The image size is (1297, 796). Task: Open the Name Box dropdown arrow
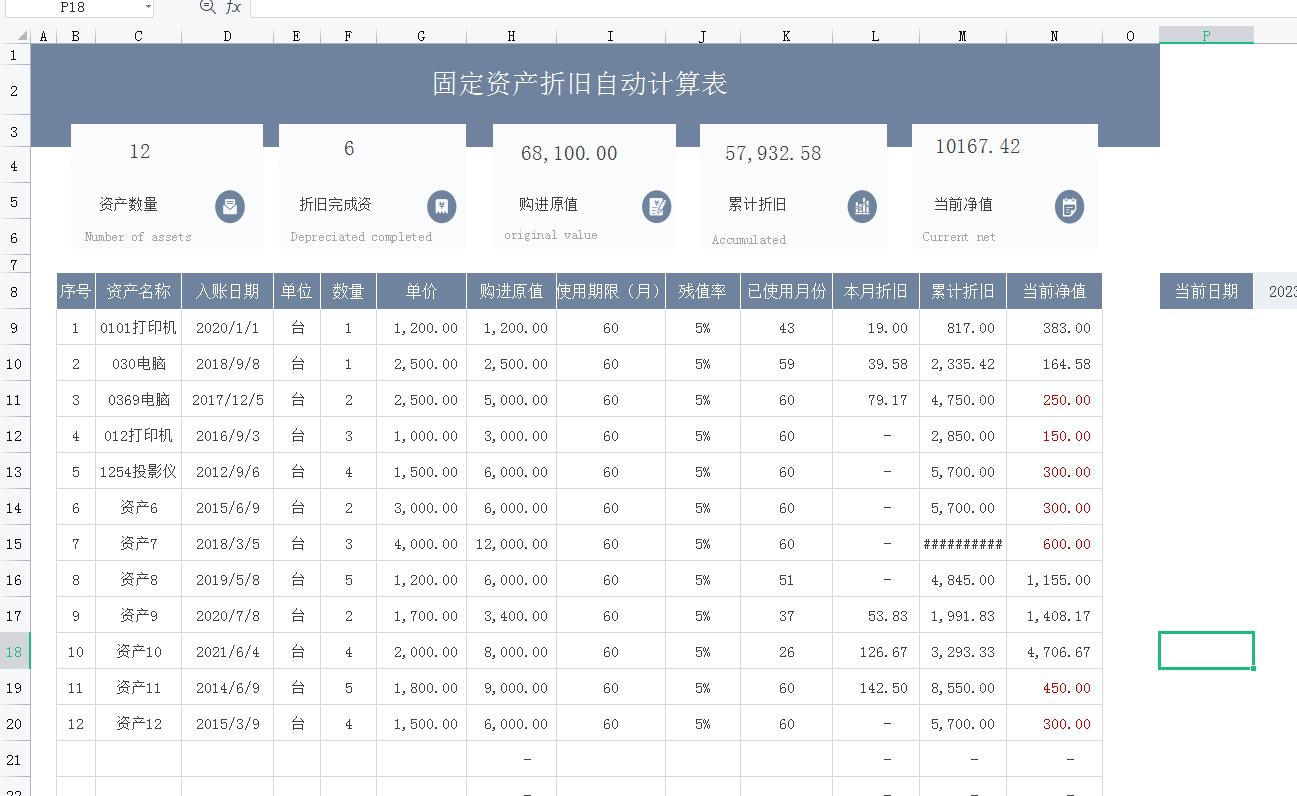click(148, 7)
